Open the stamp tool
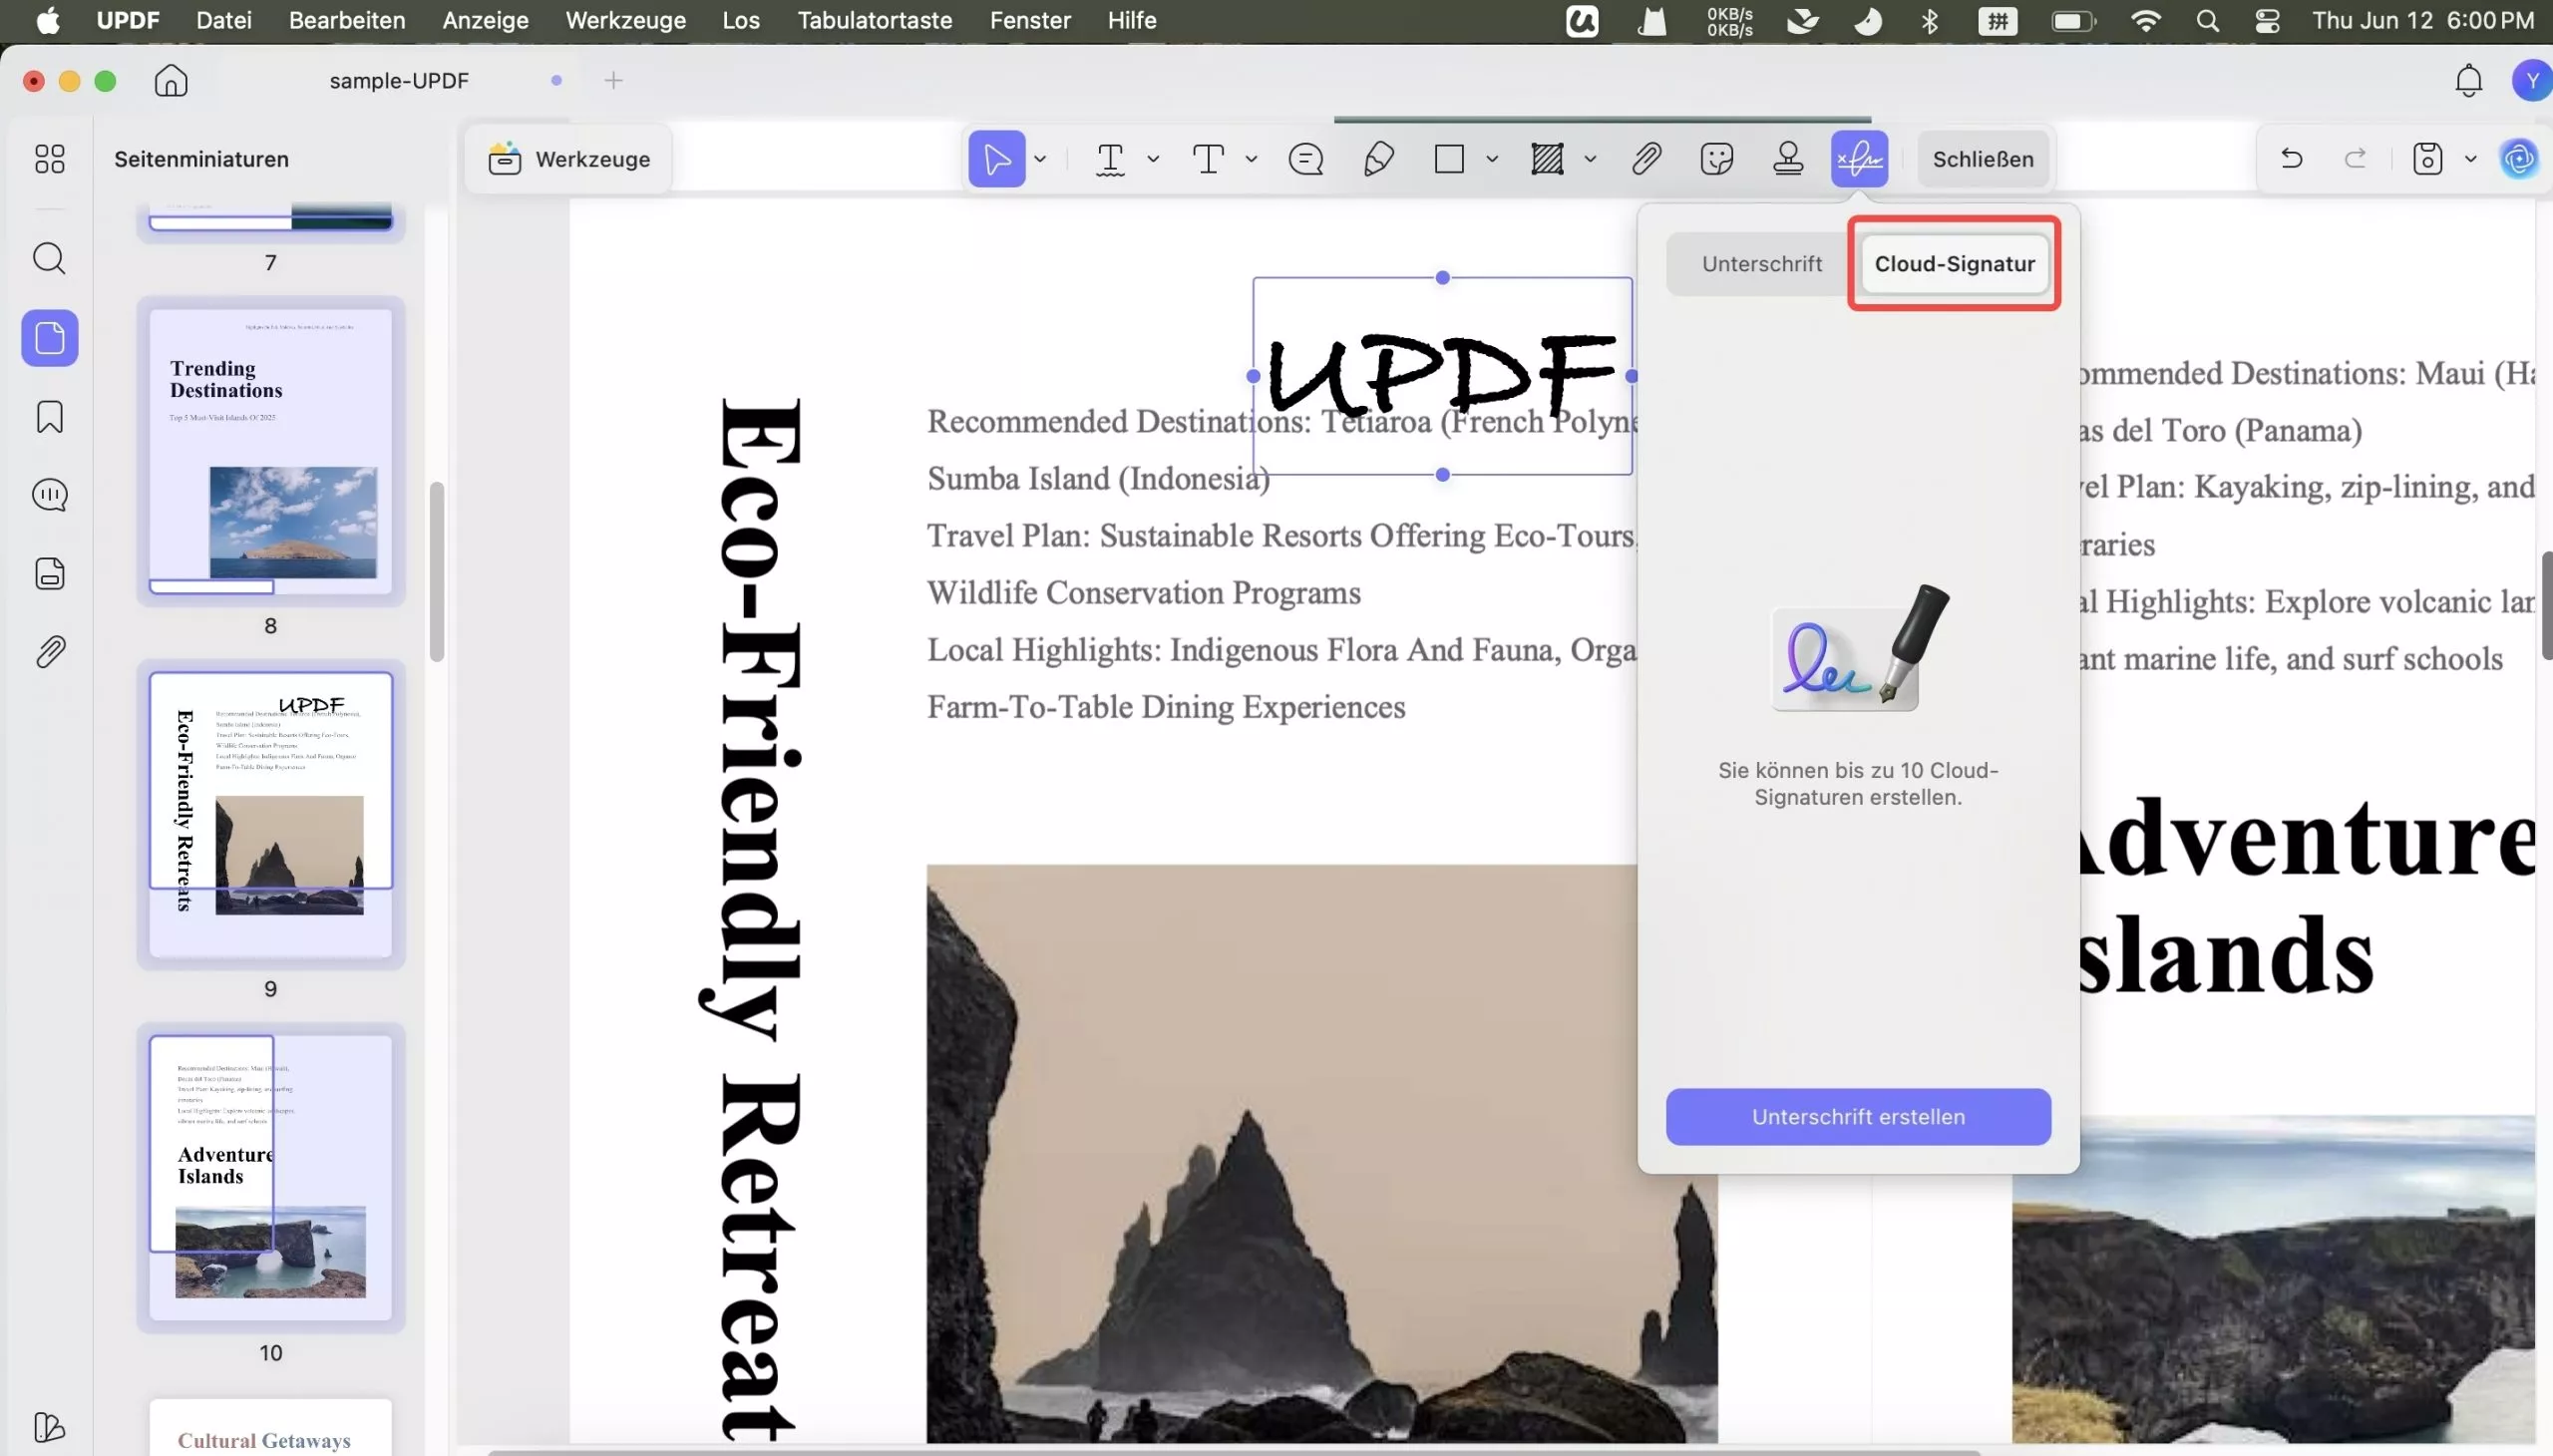Viewport: 2553px width, 1456px height. click(1788, 159)
